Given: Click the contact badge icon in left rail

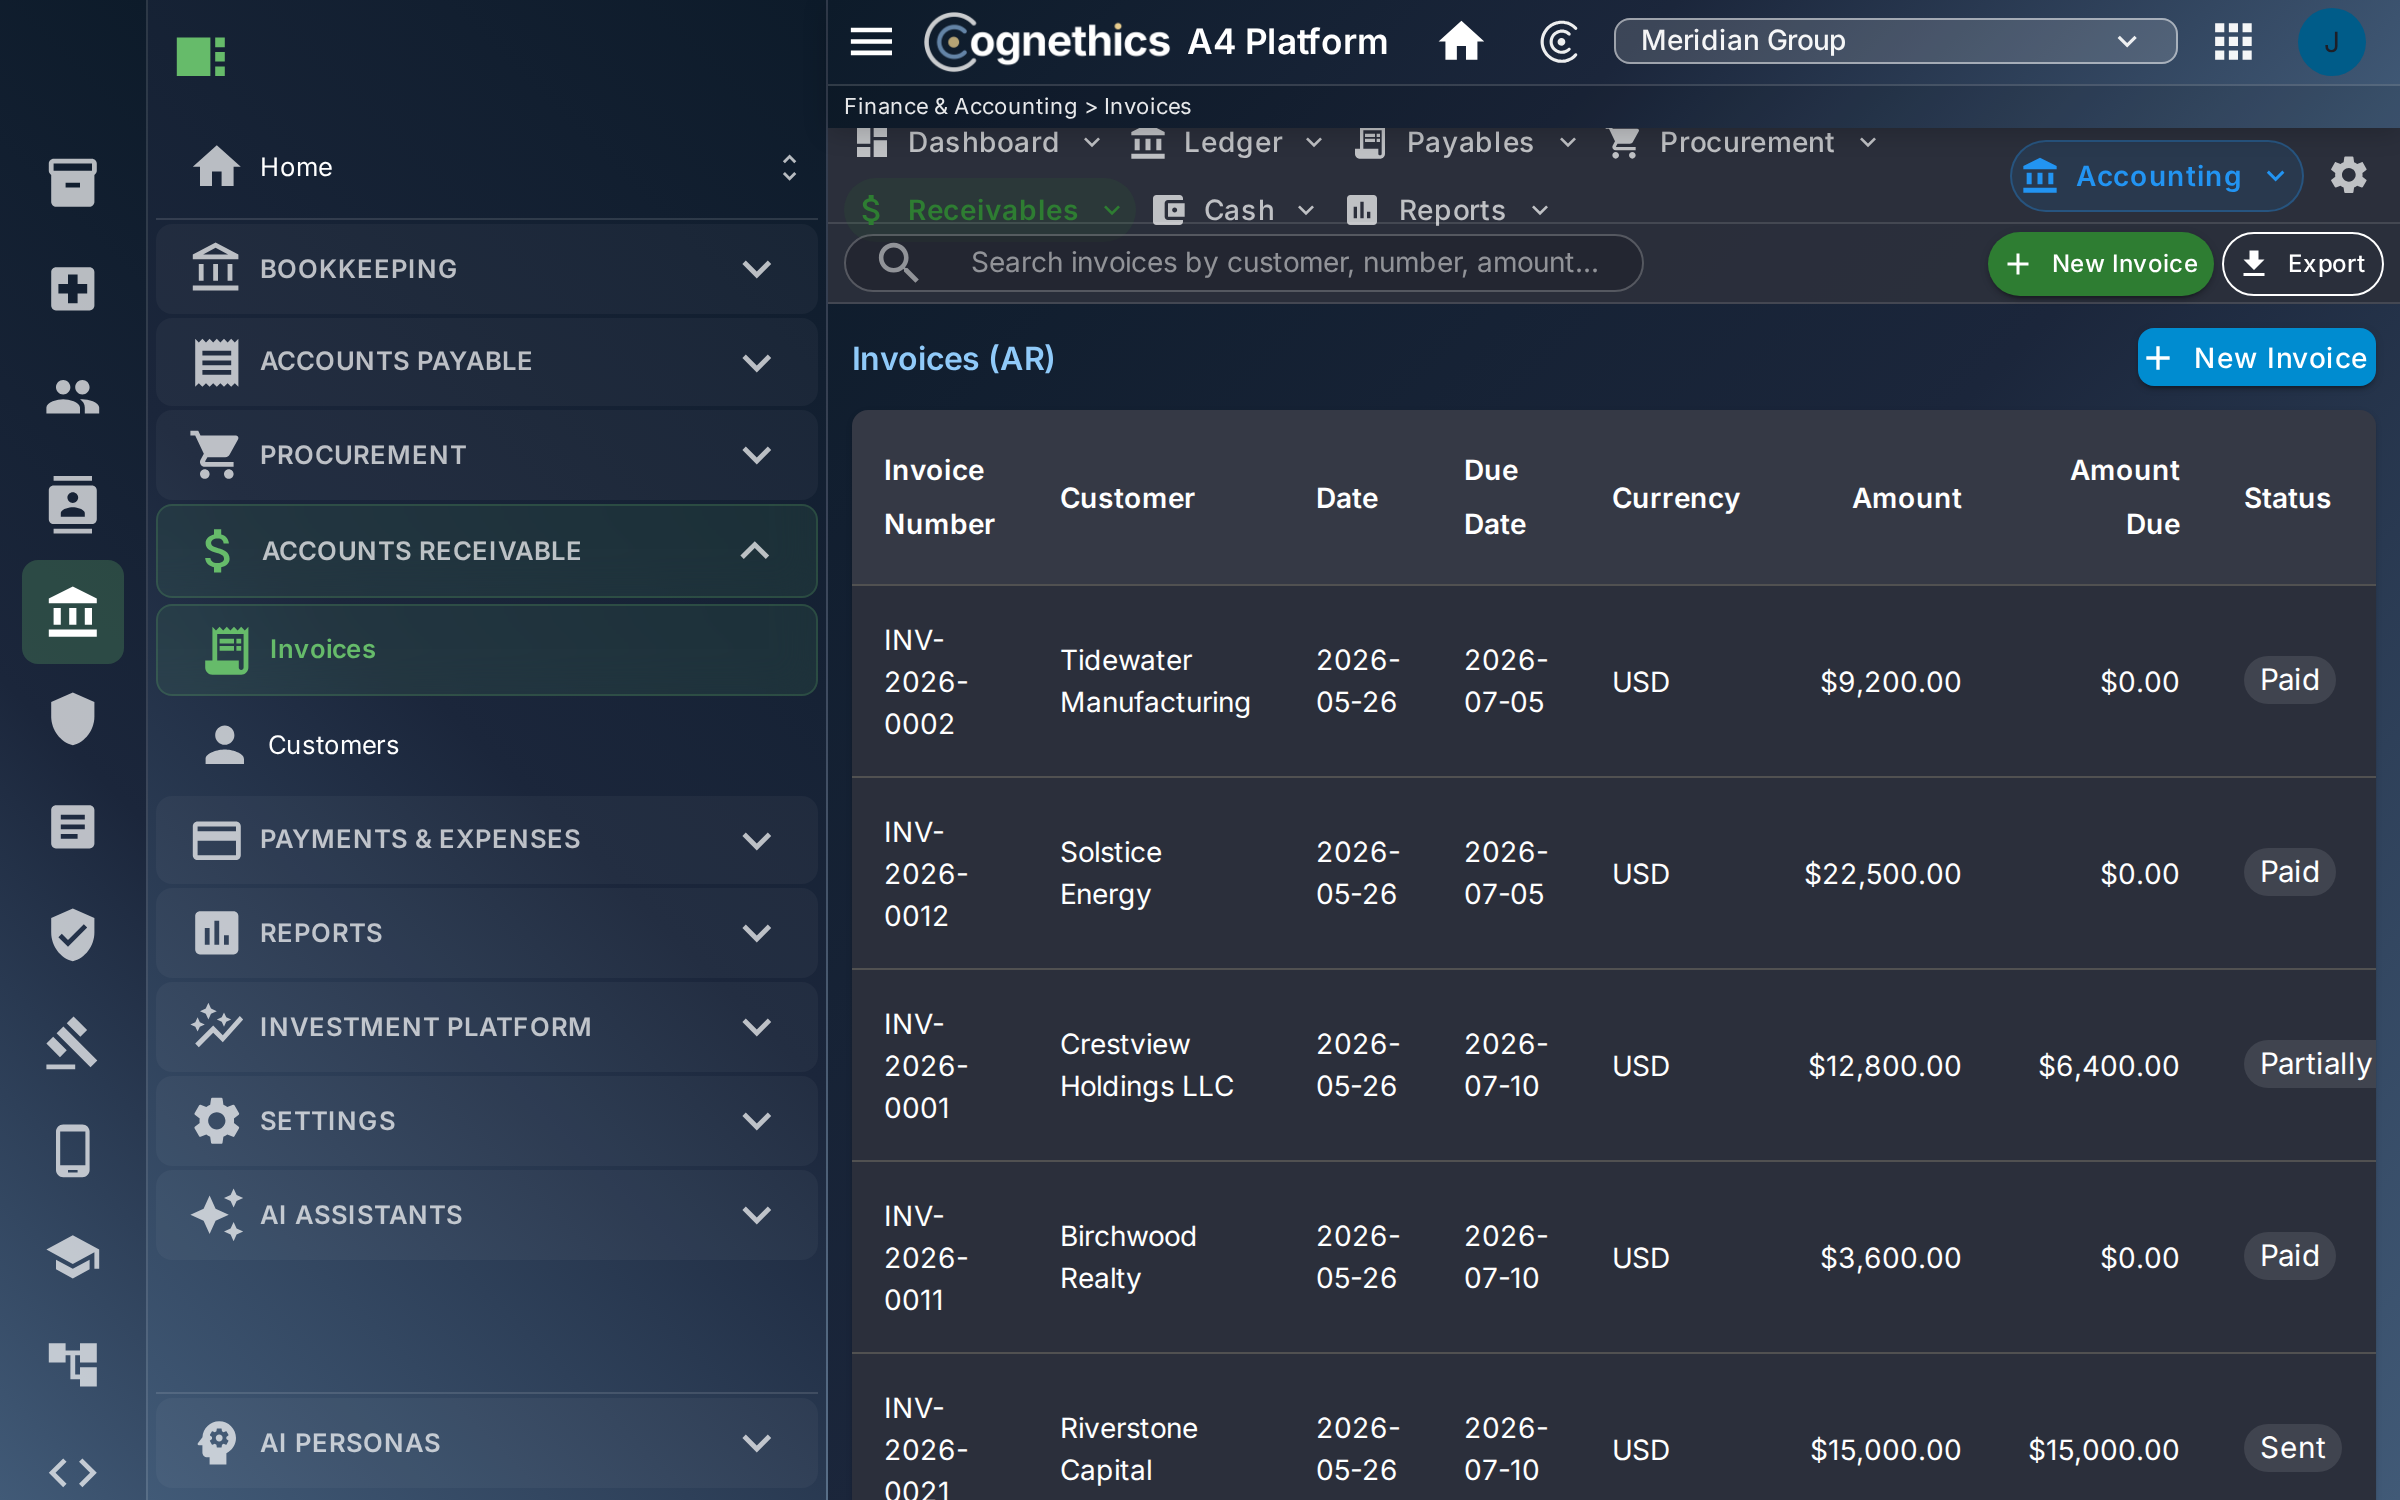Looking at the screenshot, I should point(72,504).
